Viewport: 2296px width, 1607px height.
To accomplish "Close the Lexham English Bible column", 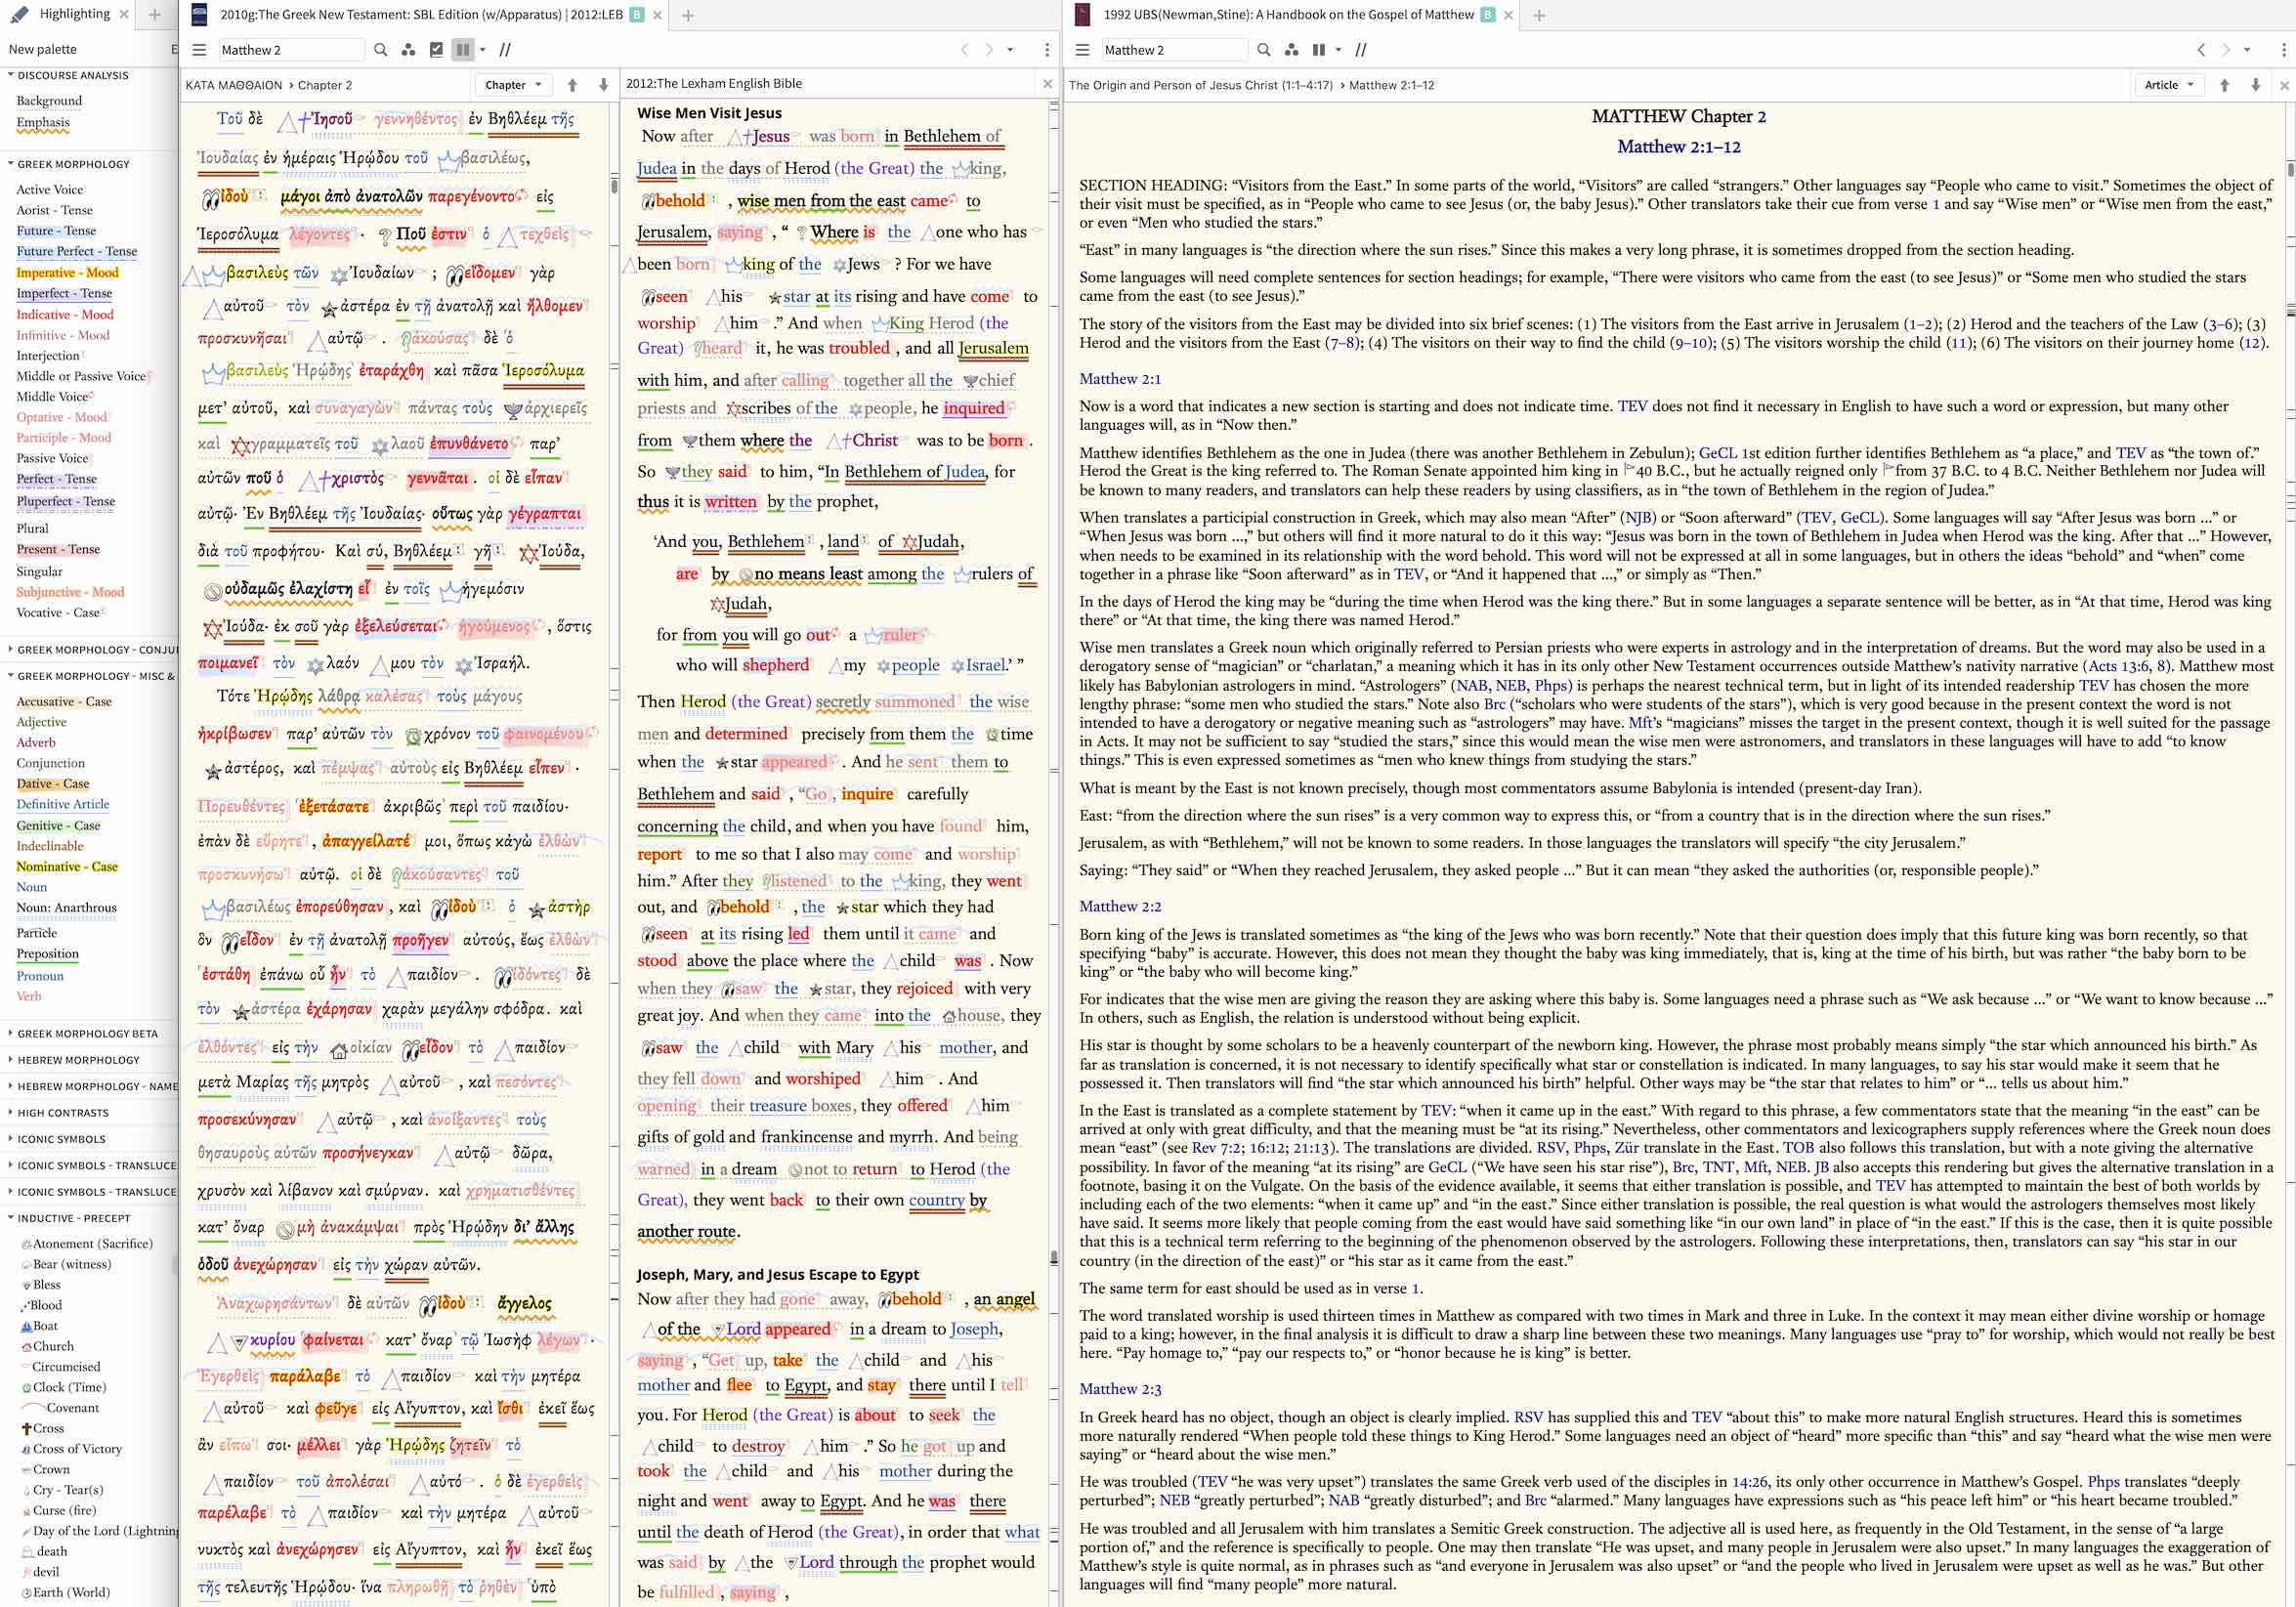I will (x=1047, y=84).
